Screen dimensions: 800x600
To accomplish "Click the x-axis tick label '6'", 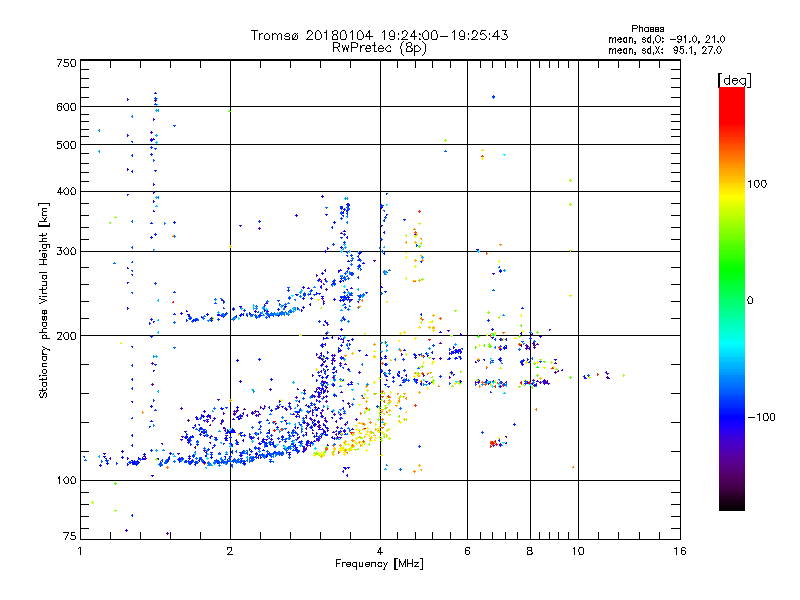I will pyautogui.click(x=467, y=551).
